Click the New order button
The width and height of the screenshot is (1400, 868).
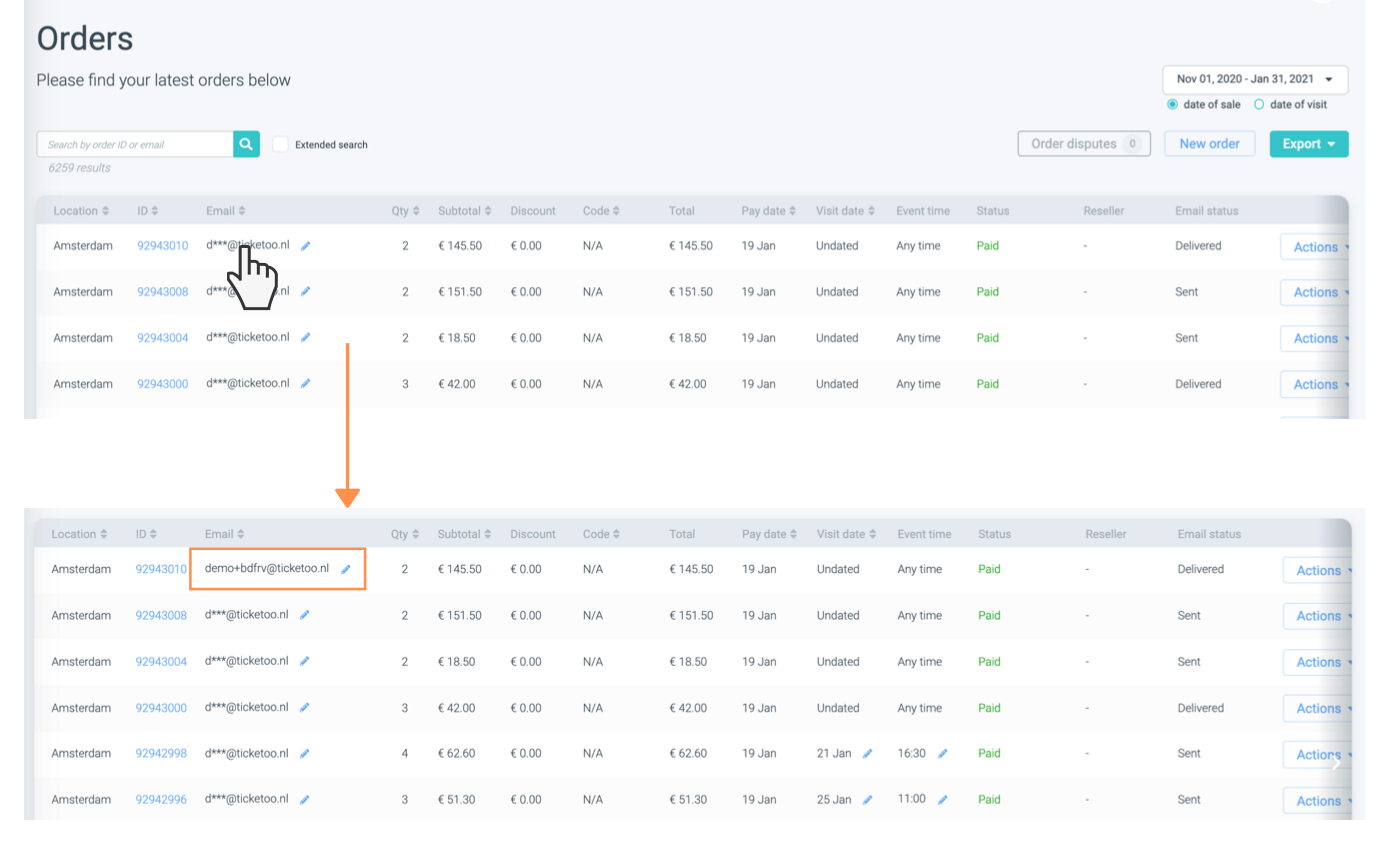[1209, 144]
